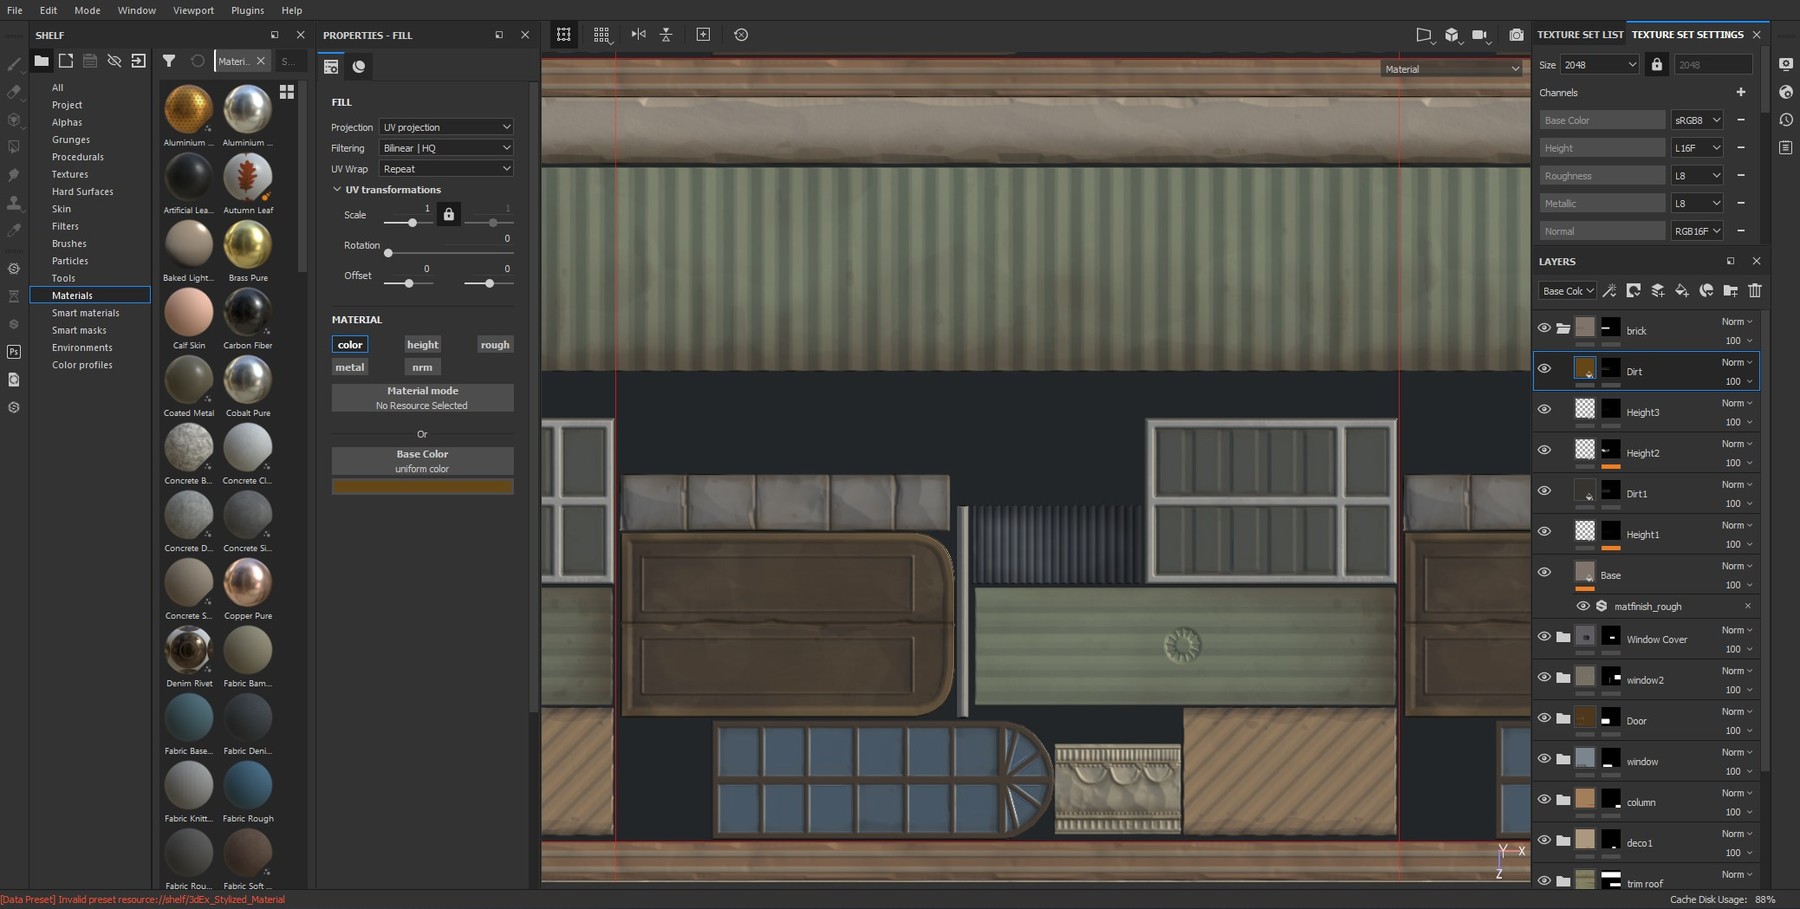The width and height of the screenshot is (1800, 909).
Task: Add a new folder in Layers
Action: pos(1730,291)
